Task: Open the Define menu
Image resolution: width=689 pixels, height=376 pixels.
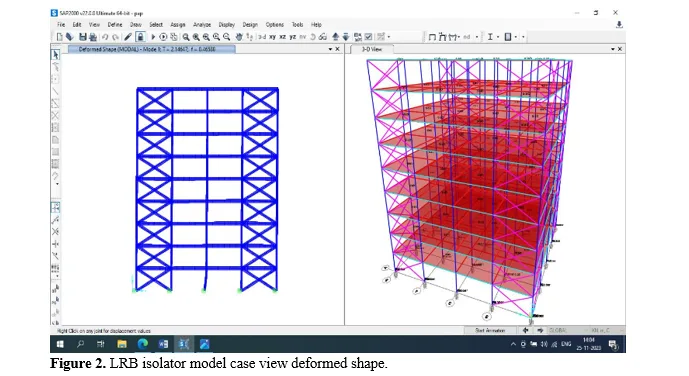Action: (x=115, y=25)
